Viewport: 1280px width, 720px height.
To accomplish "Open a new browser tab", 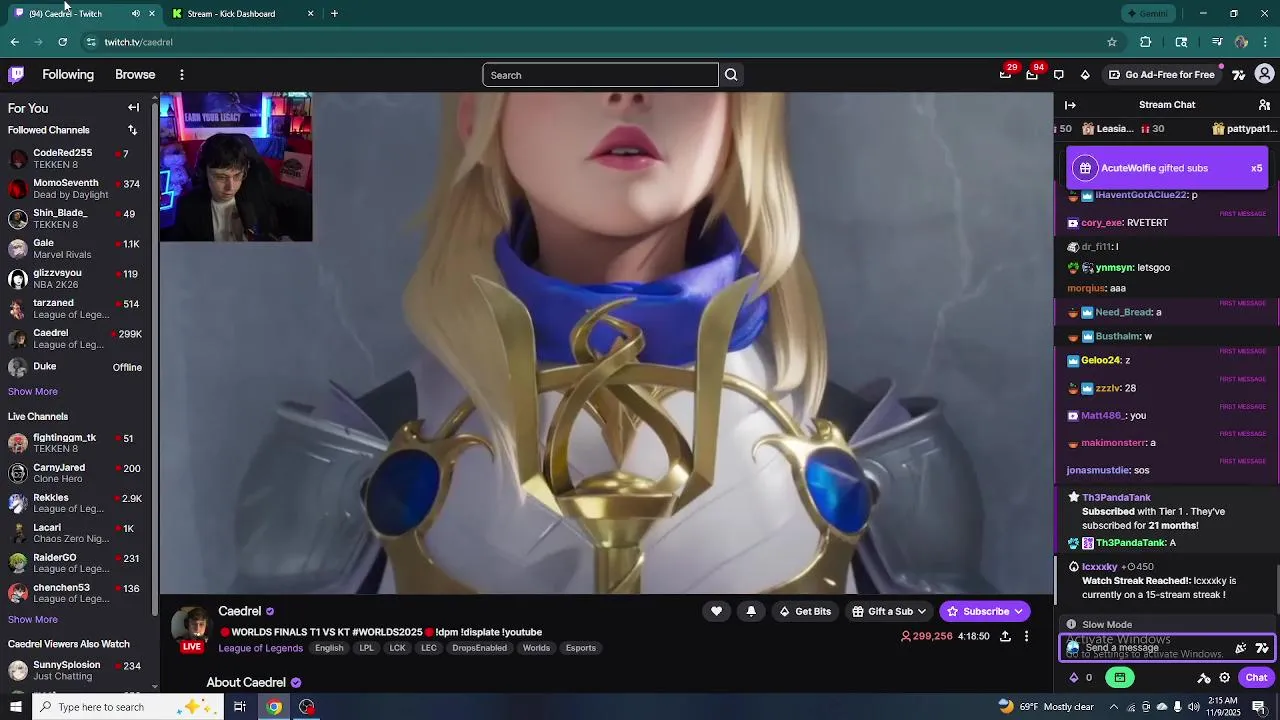I will [x=334, y=14].
